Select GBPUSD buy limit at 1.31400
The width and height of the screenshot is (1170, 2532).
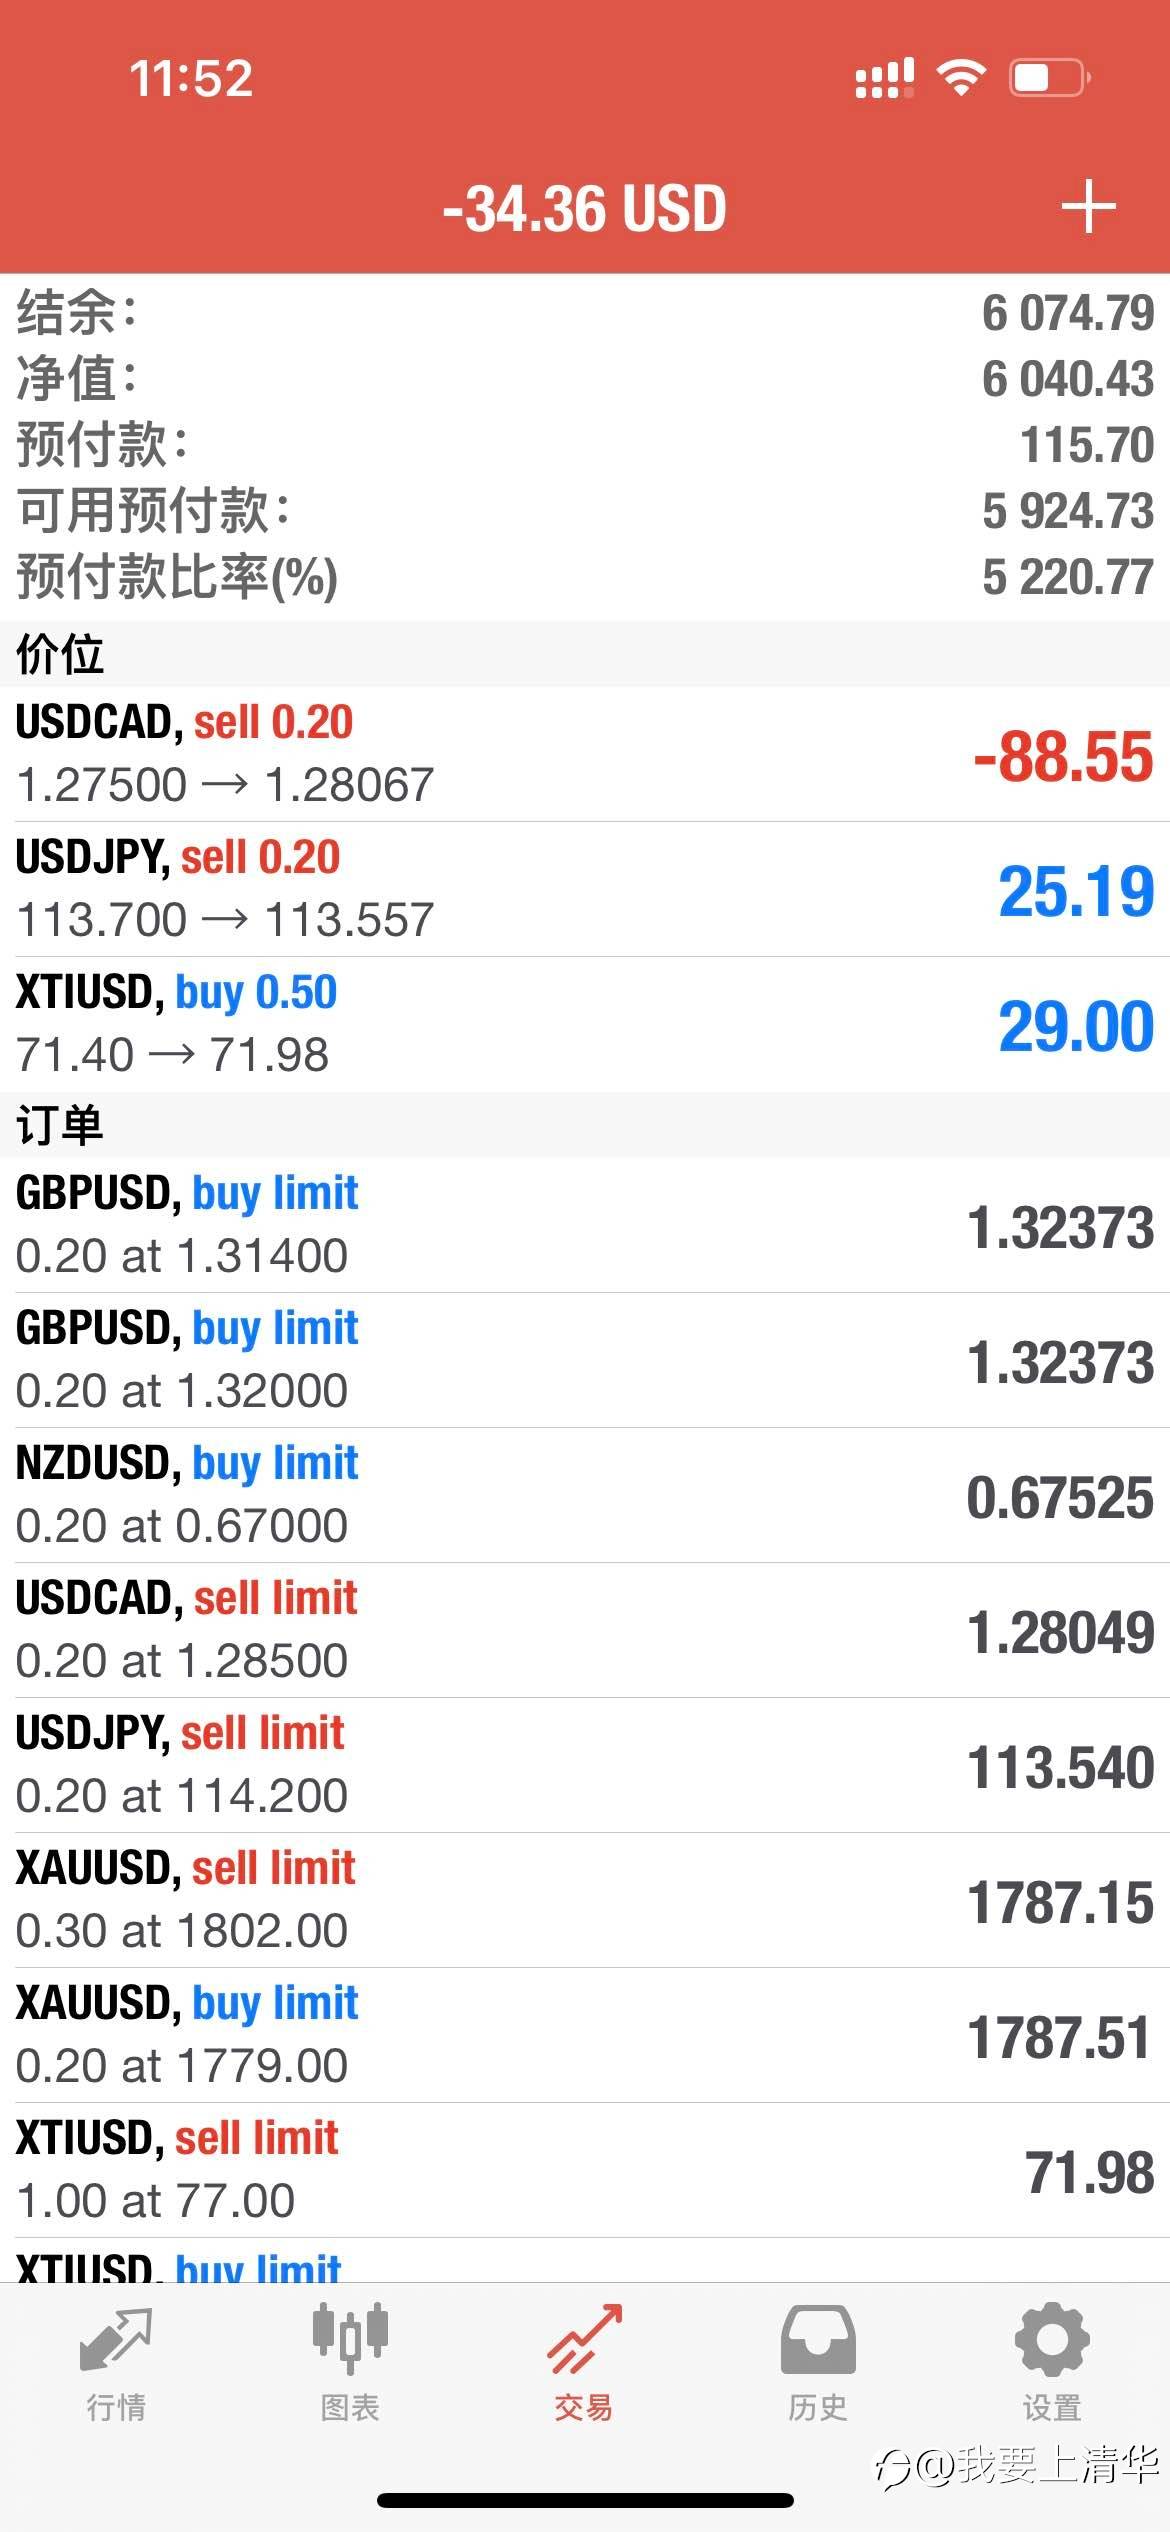[x=585, y=1225]
